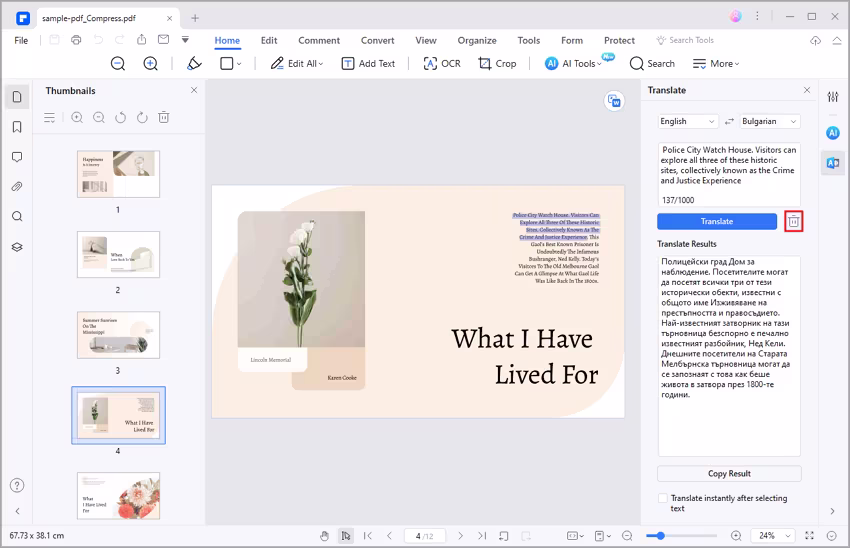This screenshot has width=850, height=548.
Task: Enable translate instantly after selecting text
Action: pyautogui.click(x=662, y=498)
